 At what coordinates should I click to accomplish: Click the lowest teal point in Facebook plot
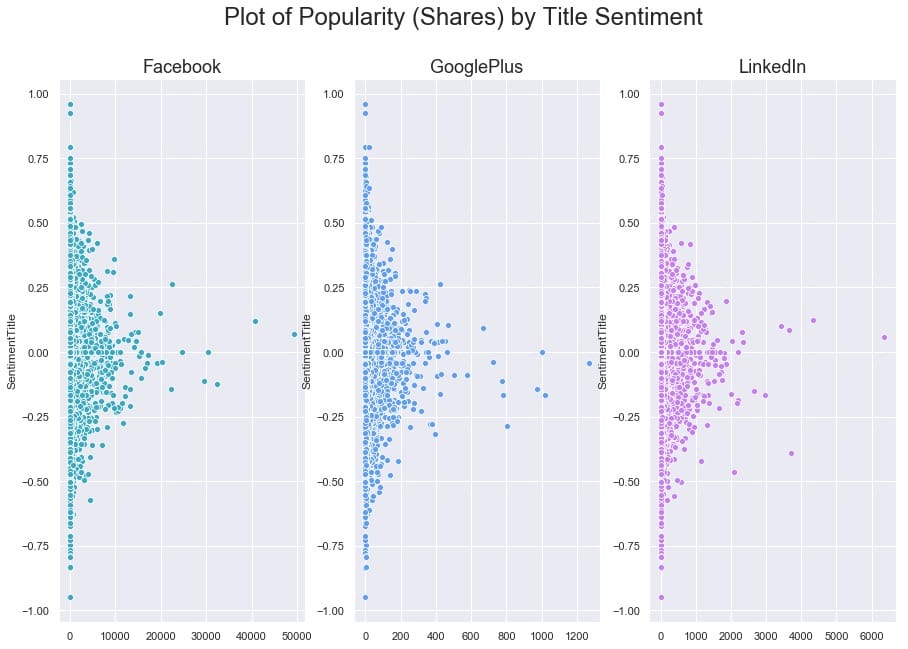[70, 597]
